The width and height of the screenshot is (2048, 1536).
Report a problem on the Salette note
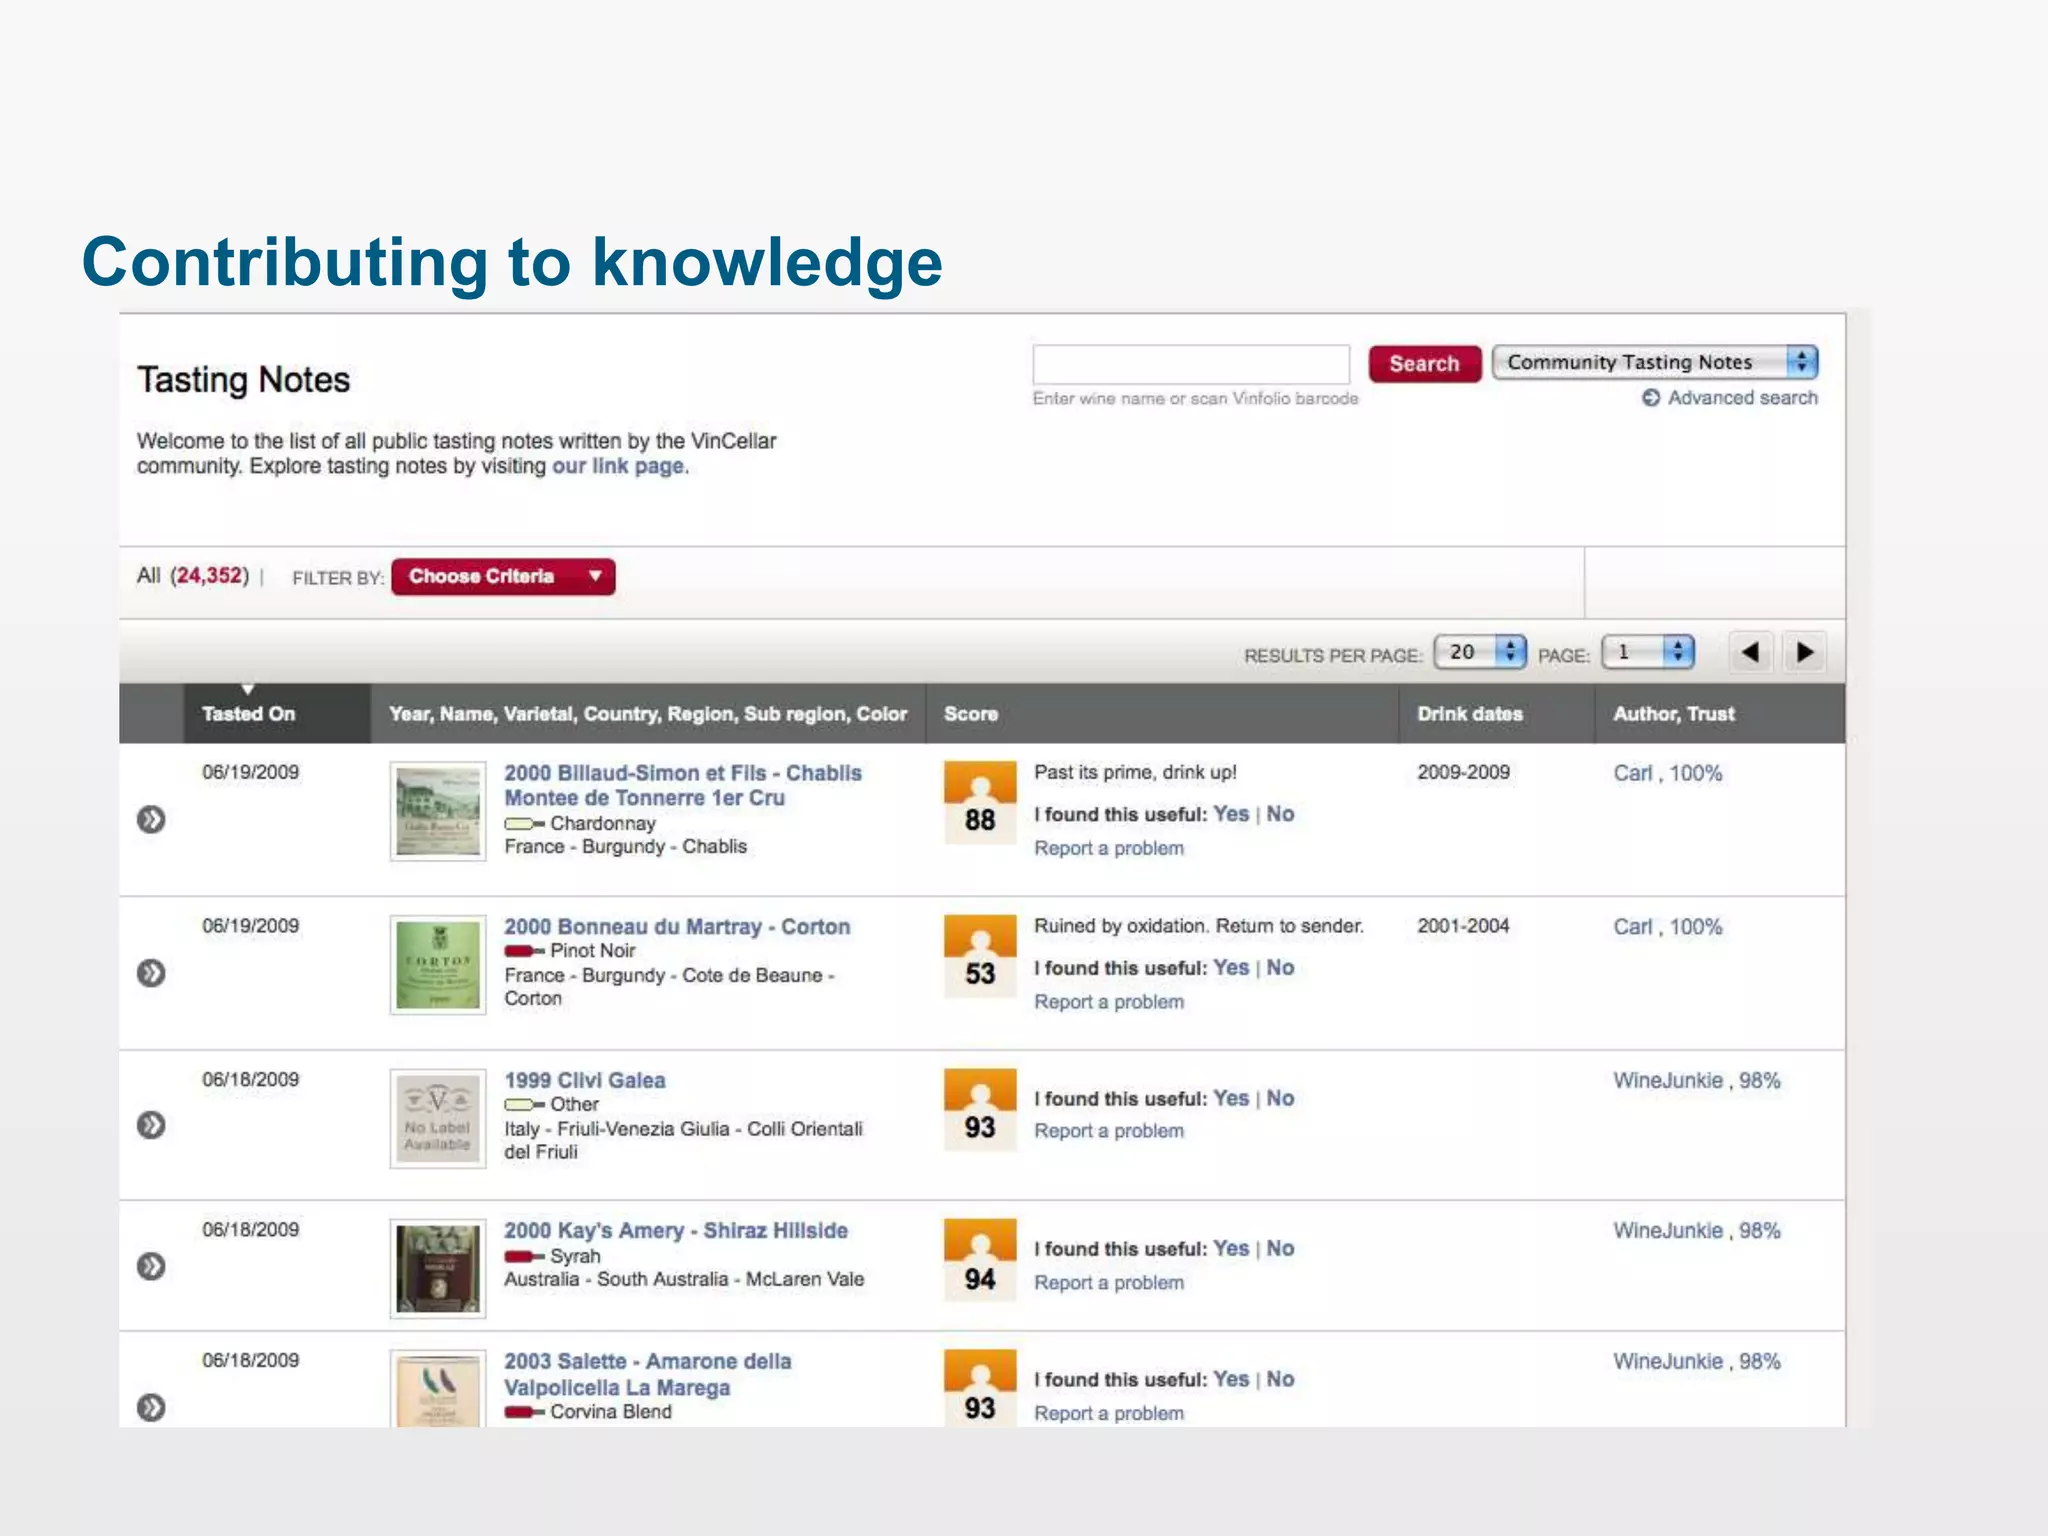1109,1414
